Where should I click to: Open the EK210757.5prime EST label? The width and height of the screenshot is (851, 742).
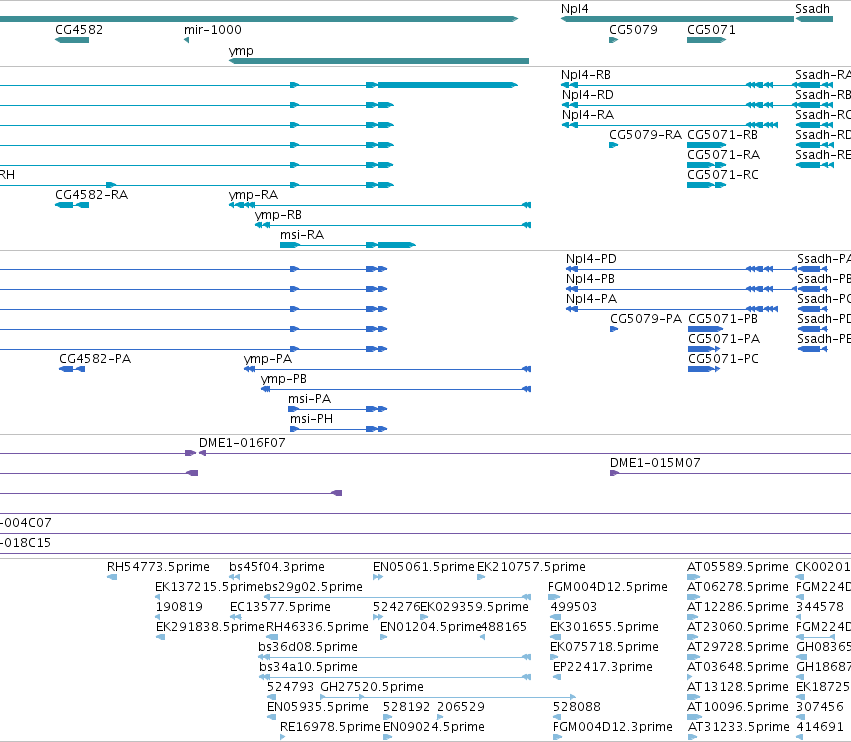pyautogui.click(x=531, y=567)
